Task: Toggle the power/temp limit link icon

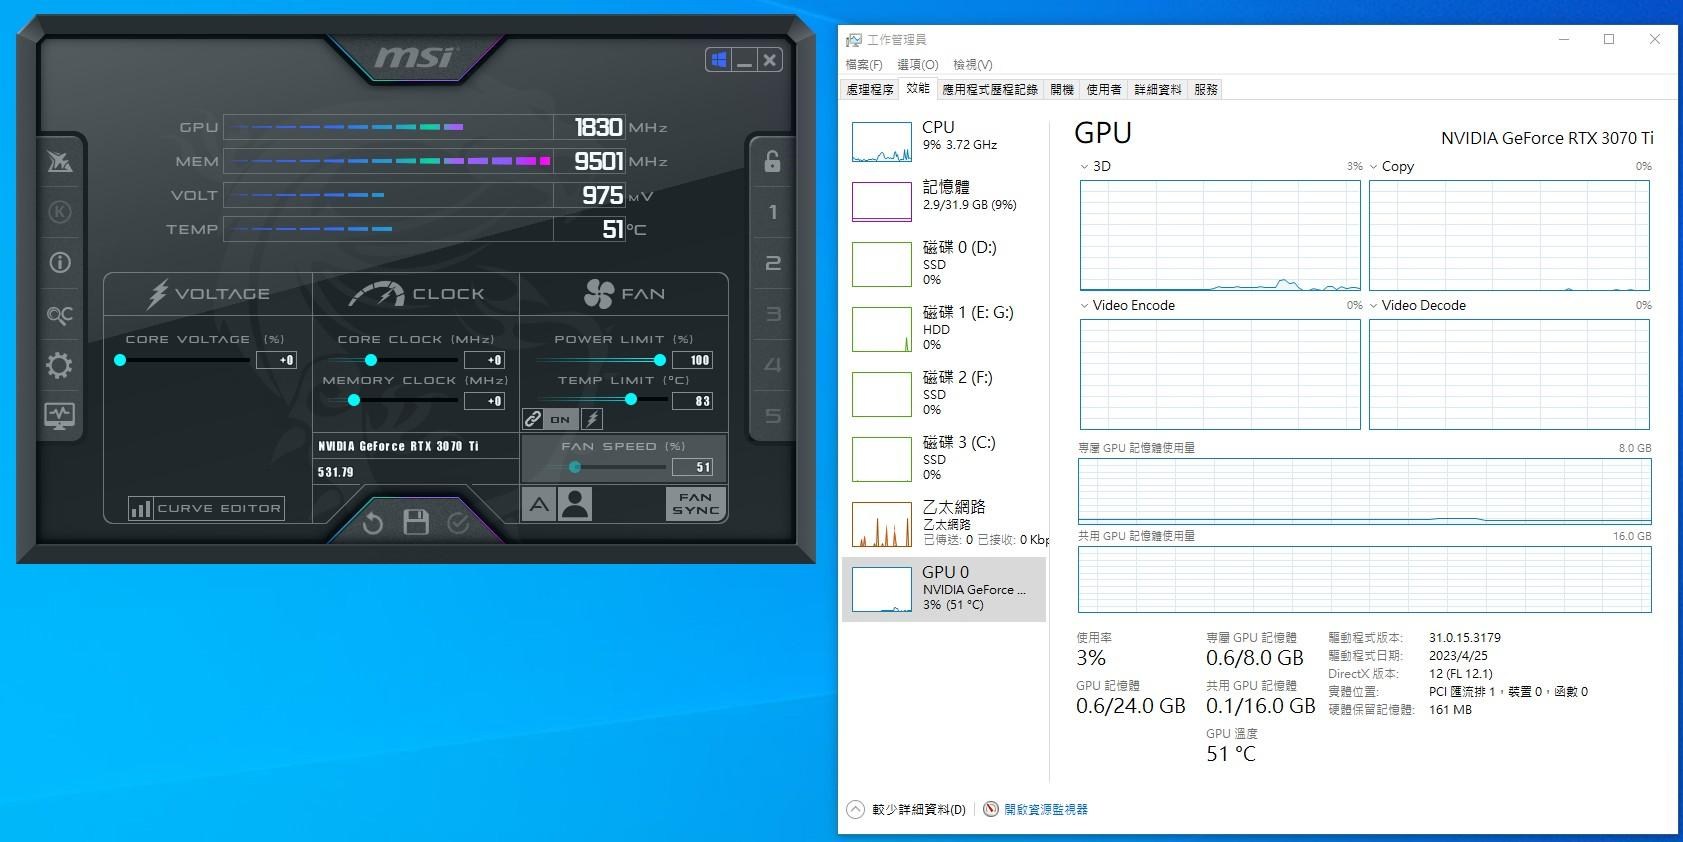Action: point(533,419)
